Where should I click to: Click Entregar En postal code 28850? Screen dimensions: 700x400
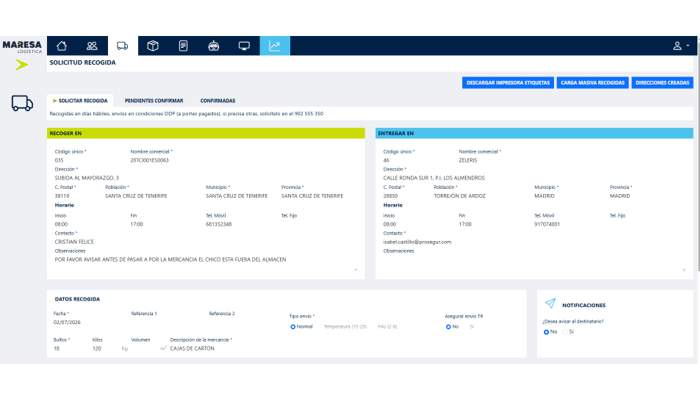405,196
